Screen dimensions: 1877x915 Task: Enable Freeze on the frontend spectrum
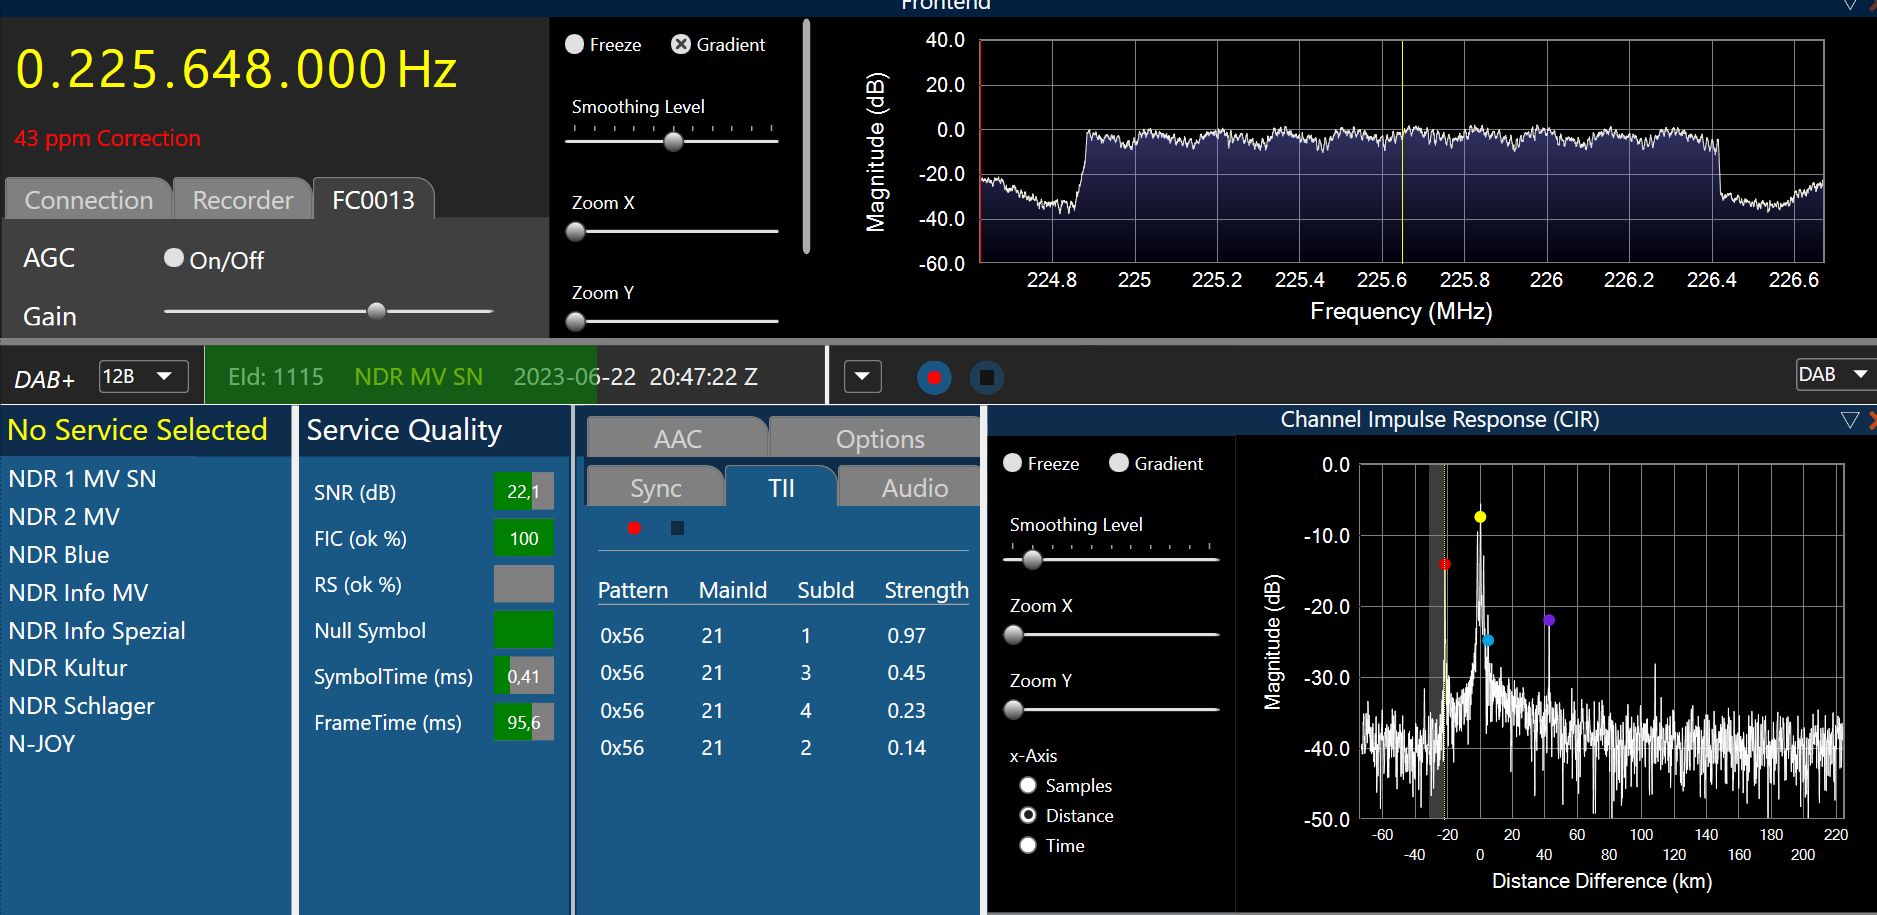click(575, 45)
